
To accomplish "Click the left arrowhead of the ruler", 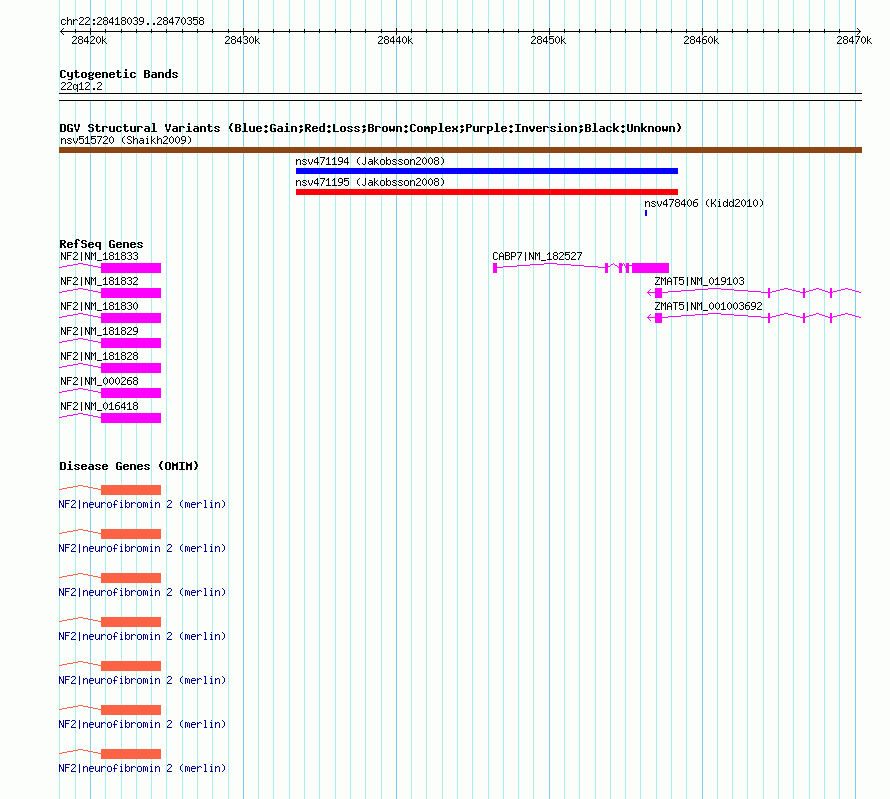I will pyautogui.click(x=62, y=31).
